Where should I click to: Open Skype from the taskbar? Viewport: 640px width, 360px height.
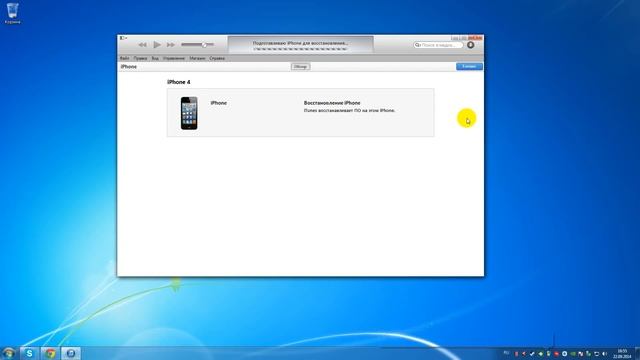pyautogui.click(x=29, y=353)
